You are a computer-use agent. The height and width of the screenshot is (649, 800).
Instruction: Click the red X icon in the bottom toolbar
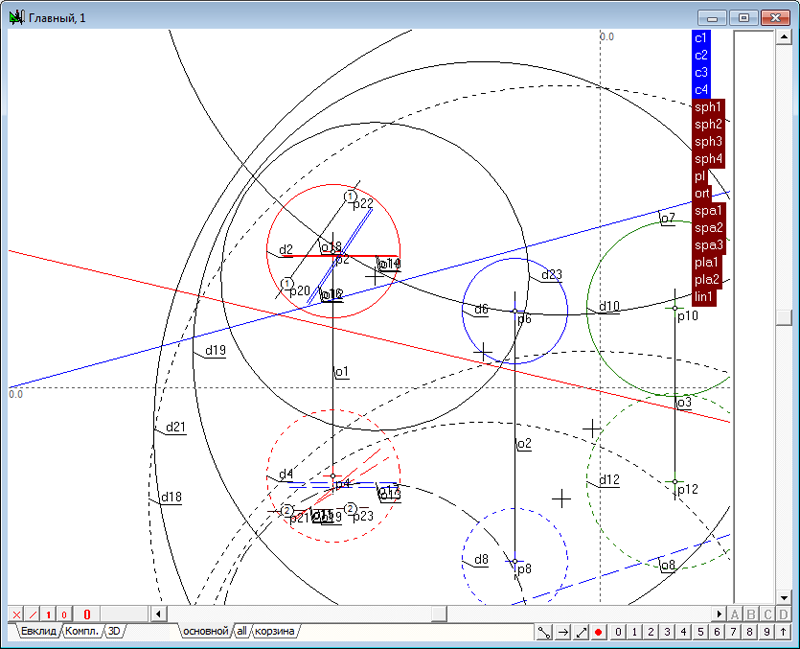pyautogui.click(x=16, y=614)
